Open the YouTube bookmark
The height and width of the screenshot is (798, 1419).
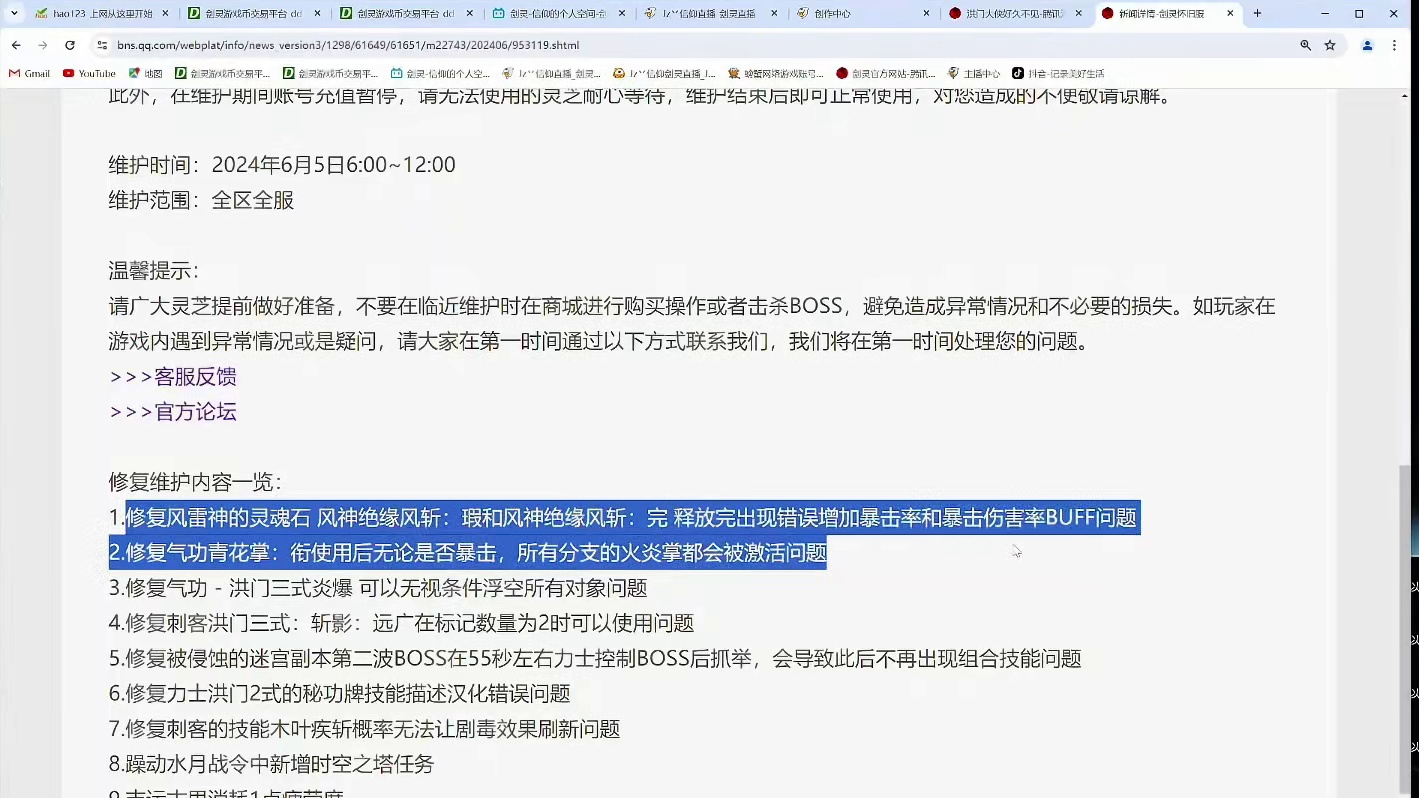tap(88, 72)
